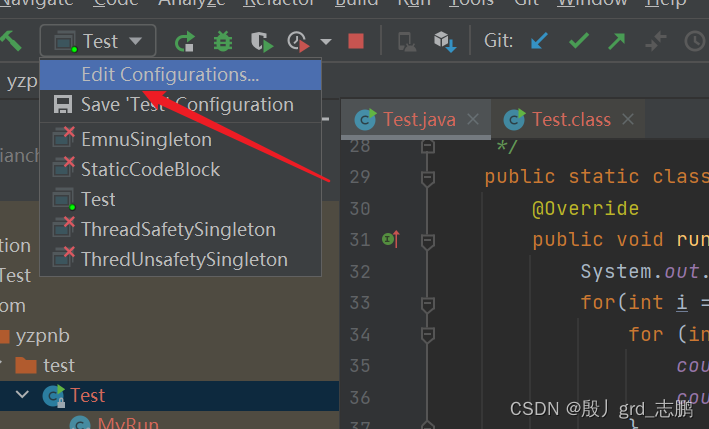Screen dimensions: 709x429
Task: Click the @Override annotation on line 30
Action: (x=585, y=209)
